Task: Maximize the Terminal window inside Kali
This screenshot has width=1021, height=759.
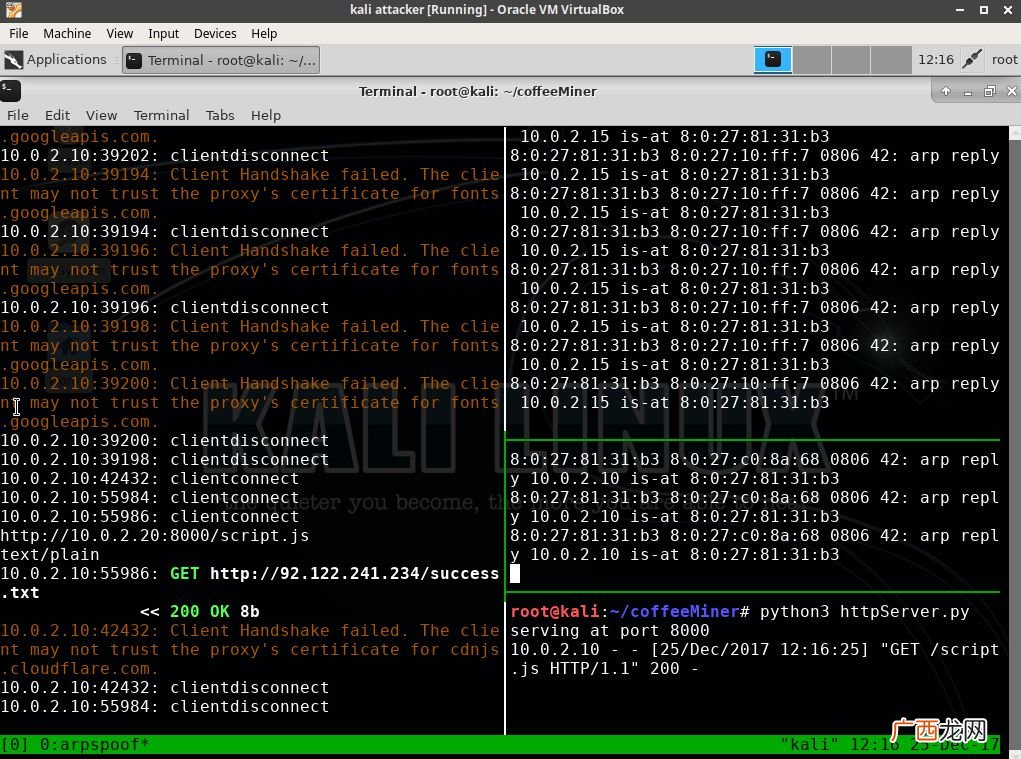Action: point(990,91)
